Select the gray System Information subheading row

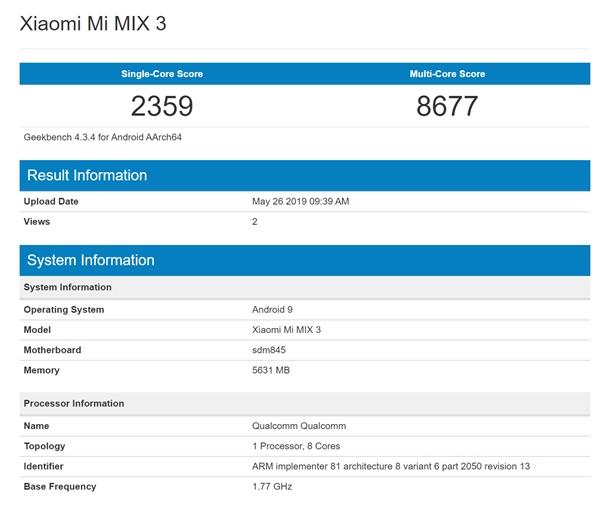(305, 287)
